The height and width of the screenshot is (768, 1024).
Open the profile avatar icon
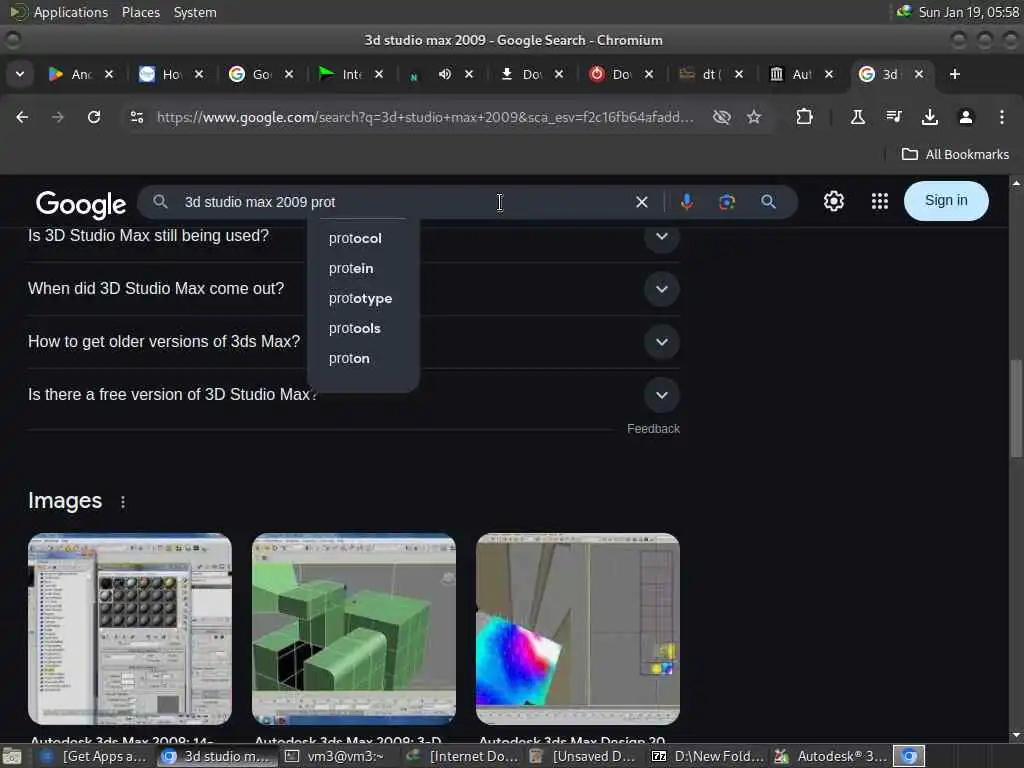966,117
